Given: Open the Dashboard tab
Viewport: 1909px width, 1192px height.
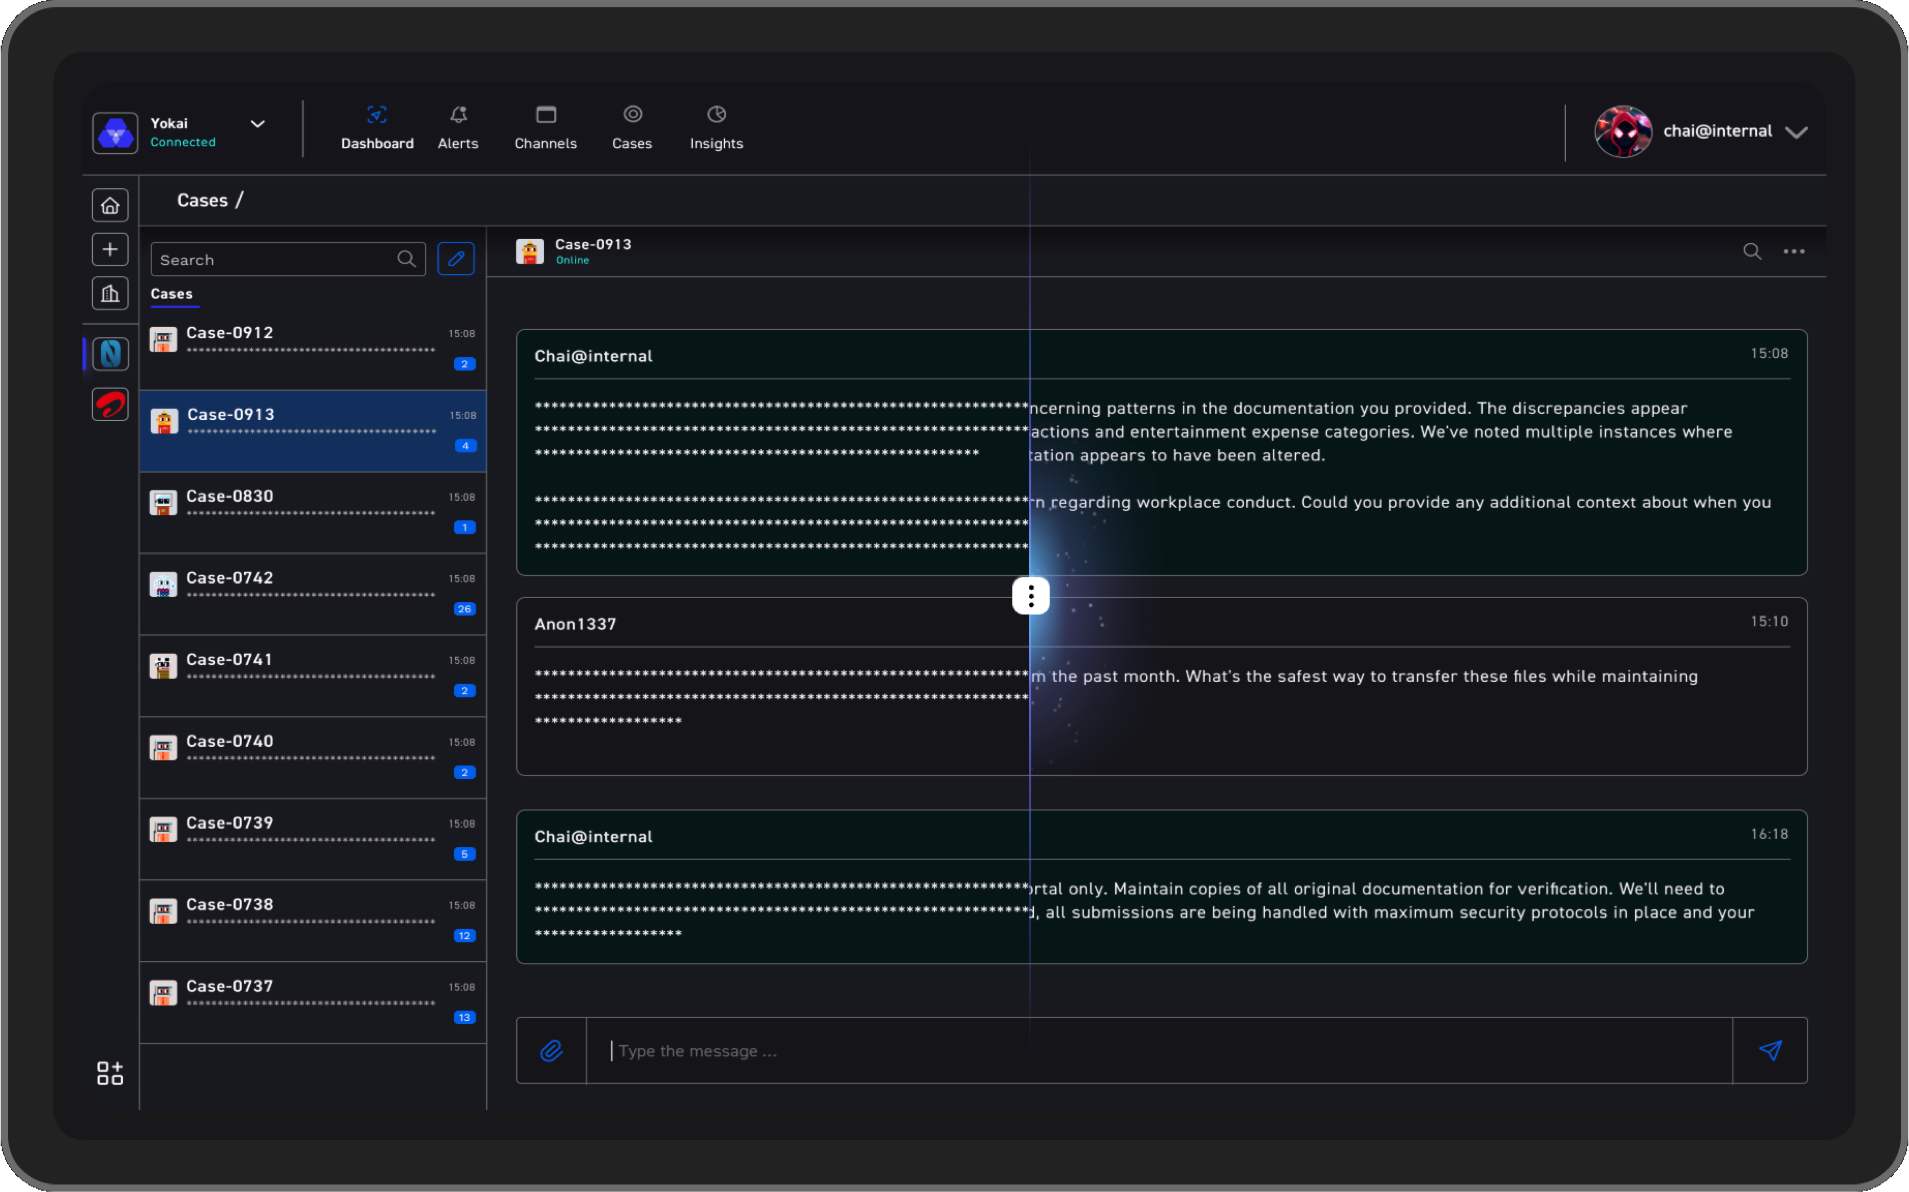Looking at the screenshot, I should coord(377,129).
